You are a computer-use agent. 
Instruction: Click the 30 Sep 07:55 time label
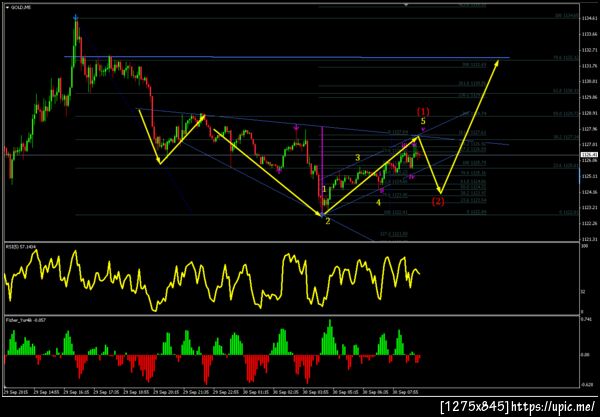pos(406,392)
